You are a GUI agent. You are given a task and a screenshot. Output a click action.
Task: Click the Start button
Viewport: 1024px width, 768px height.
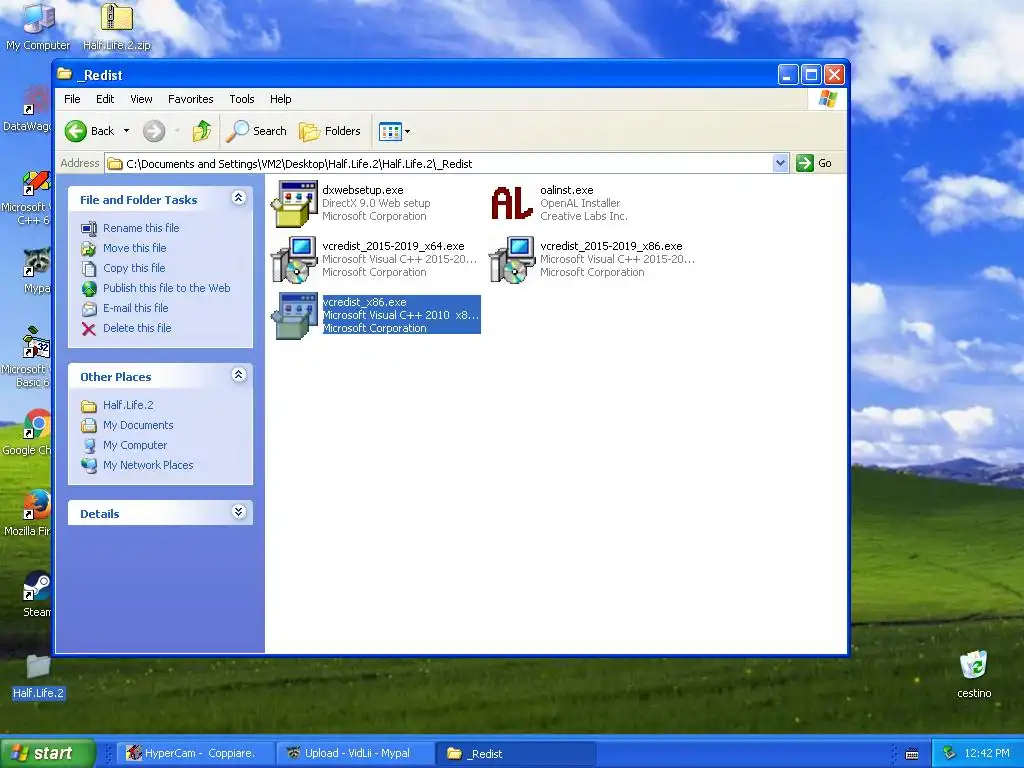[x=47, y=753]
